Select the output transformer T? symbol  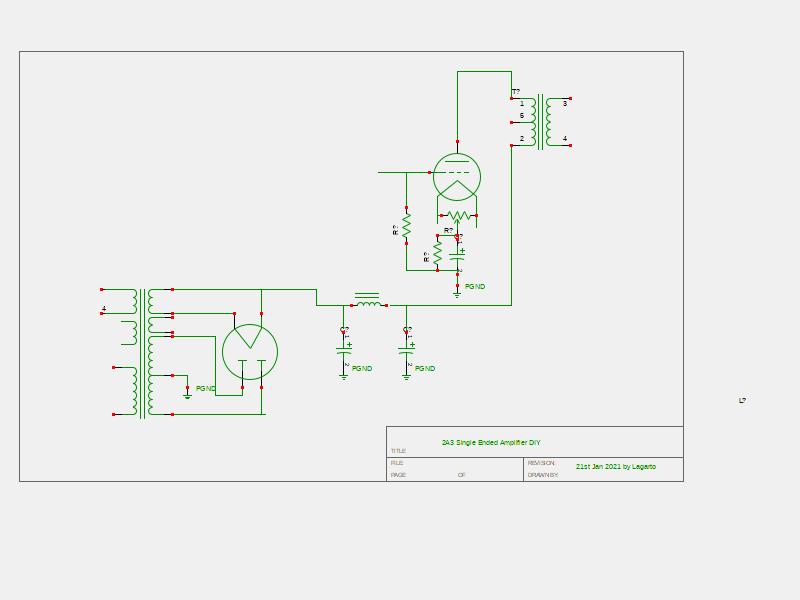pyautogui.click(x=541, y=122)
